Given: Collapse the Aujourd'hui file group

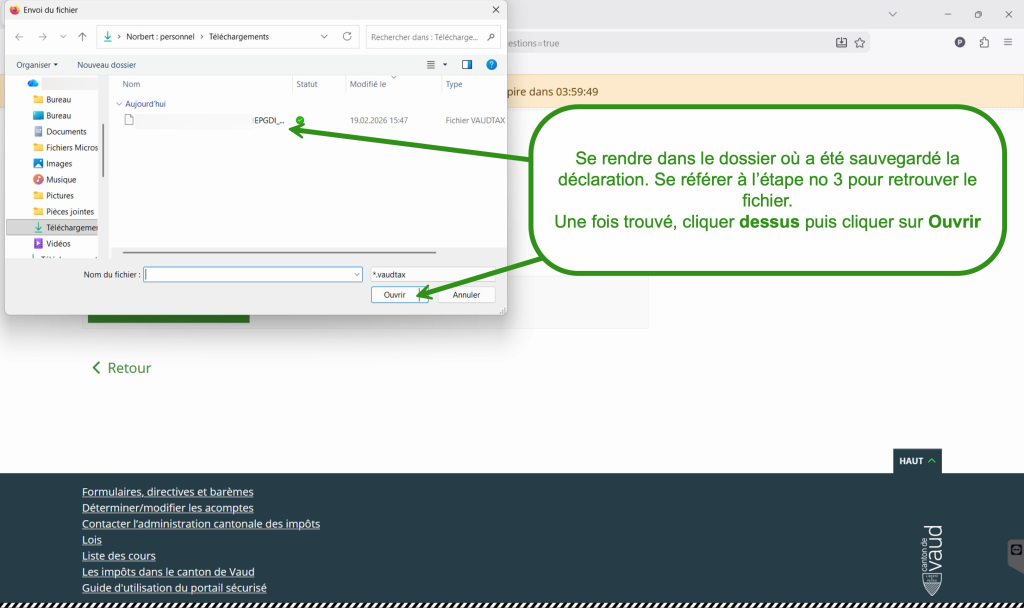Looking at the screenshot, I should (x=119, y=103).
